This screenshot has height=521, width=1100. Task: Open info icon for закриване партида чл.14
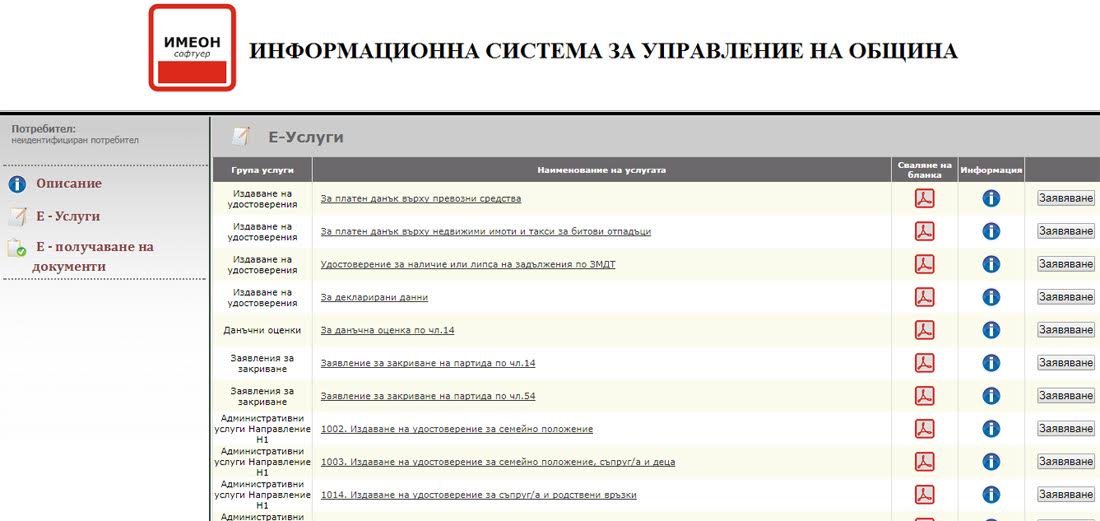tap(991, 363)
